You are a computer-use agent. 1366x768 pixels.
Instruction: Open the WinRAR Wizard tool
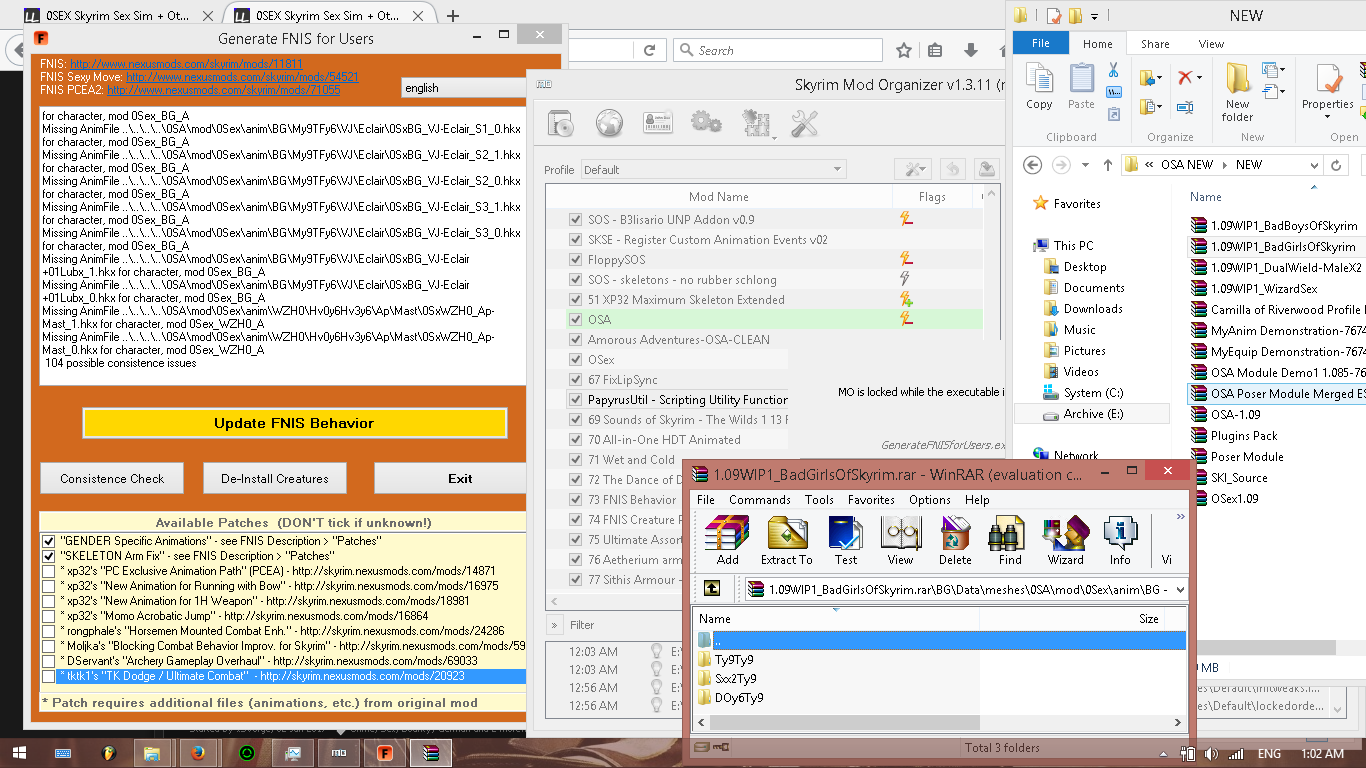click(1065, 541)
